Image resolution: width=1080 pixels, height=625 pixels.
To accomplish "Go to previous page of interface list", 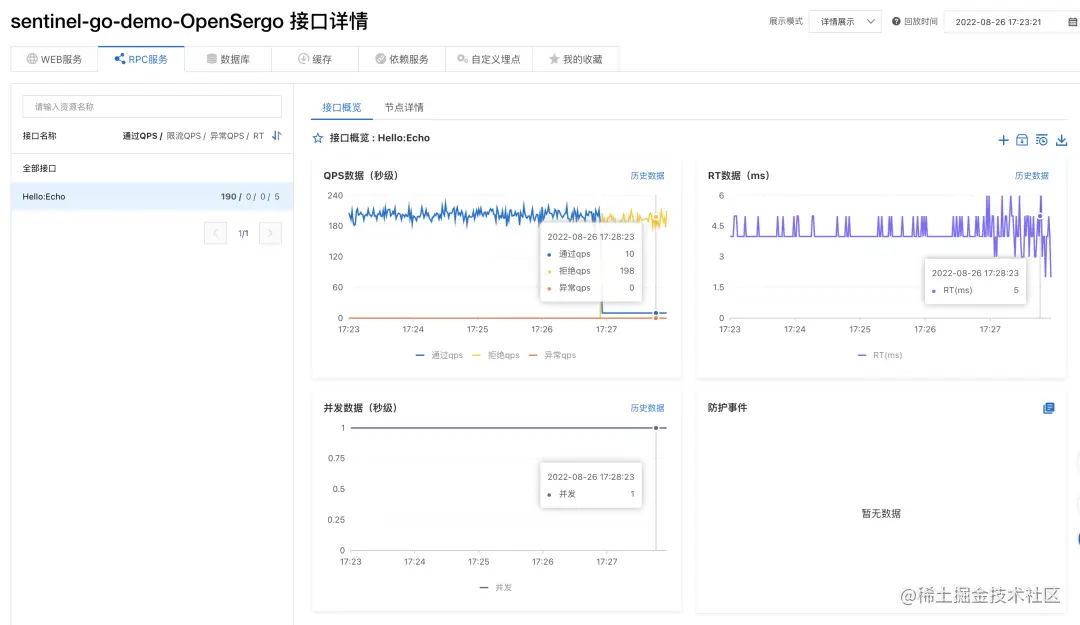I will 216,233.
